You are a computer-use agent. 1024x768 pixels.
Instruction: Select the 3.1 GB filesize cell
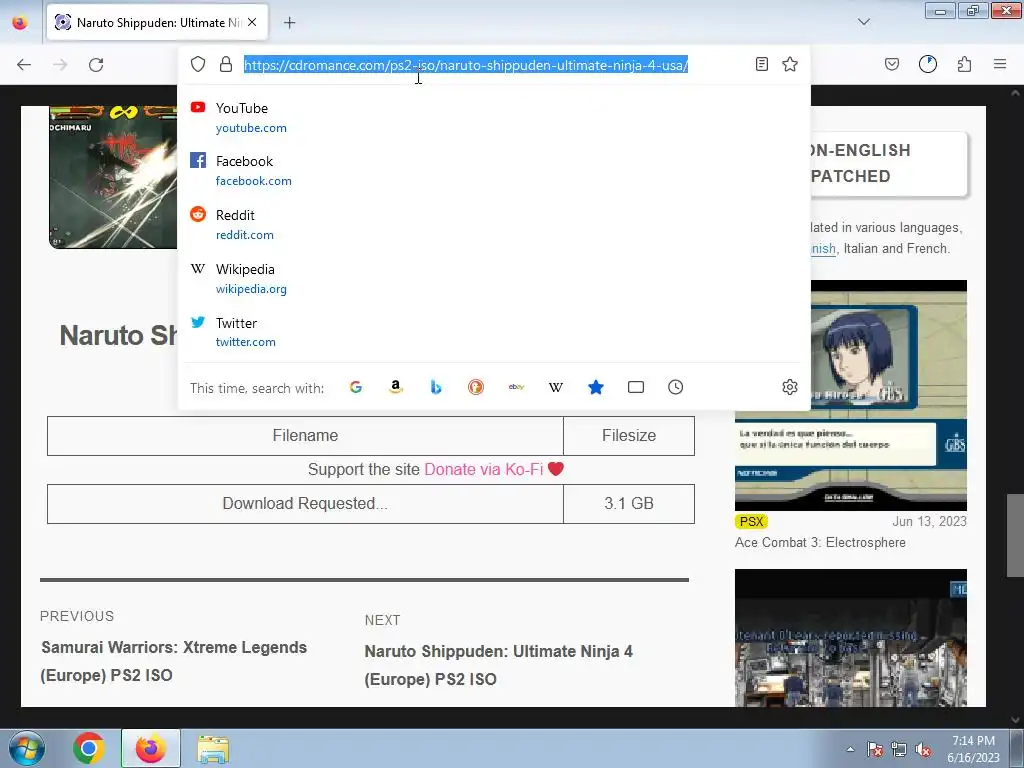629,504
